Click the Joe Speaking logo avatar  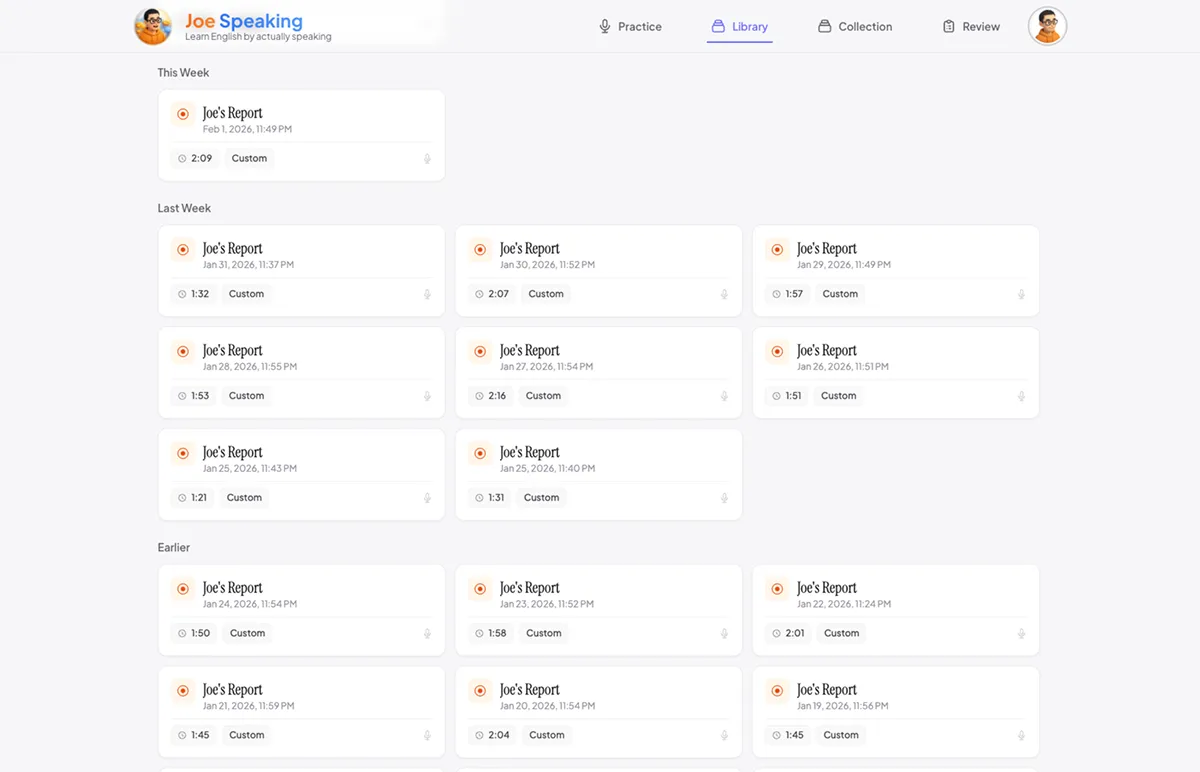[153, 26]
